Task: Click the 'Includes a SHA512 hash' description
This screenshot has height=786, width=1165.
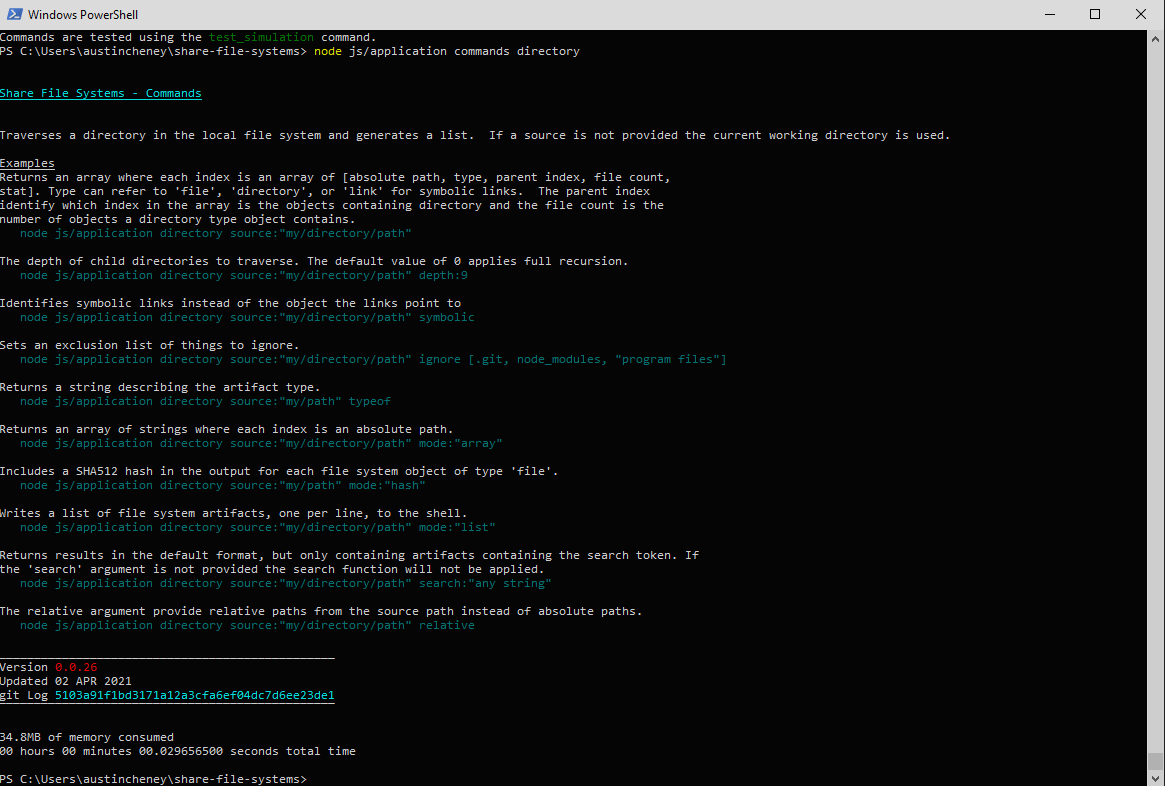Action: point(279,471)
